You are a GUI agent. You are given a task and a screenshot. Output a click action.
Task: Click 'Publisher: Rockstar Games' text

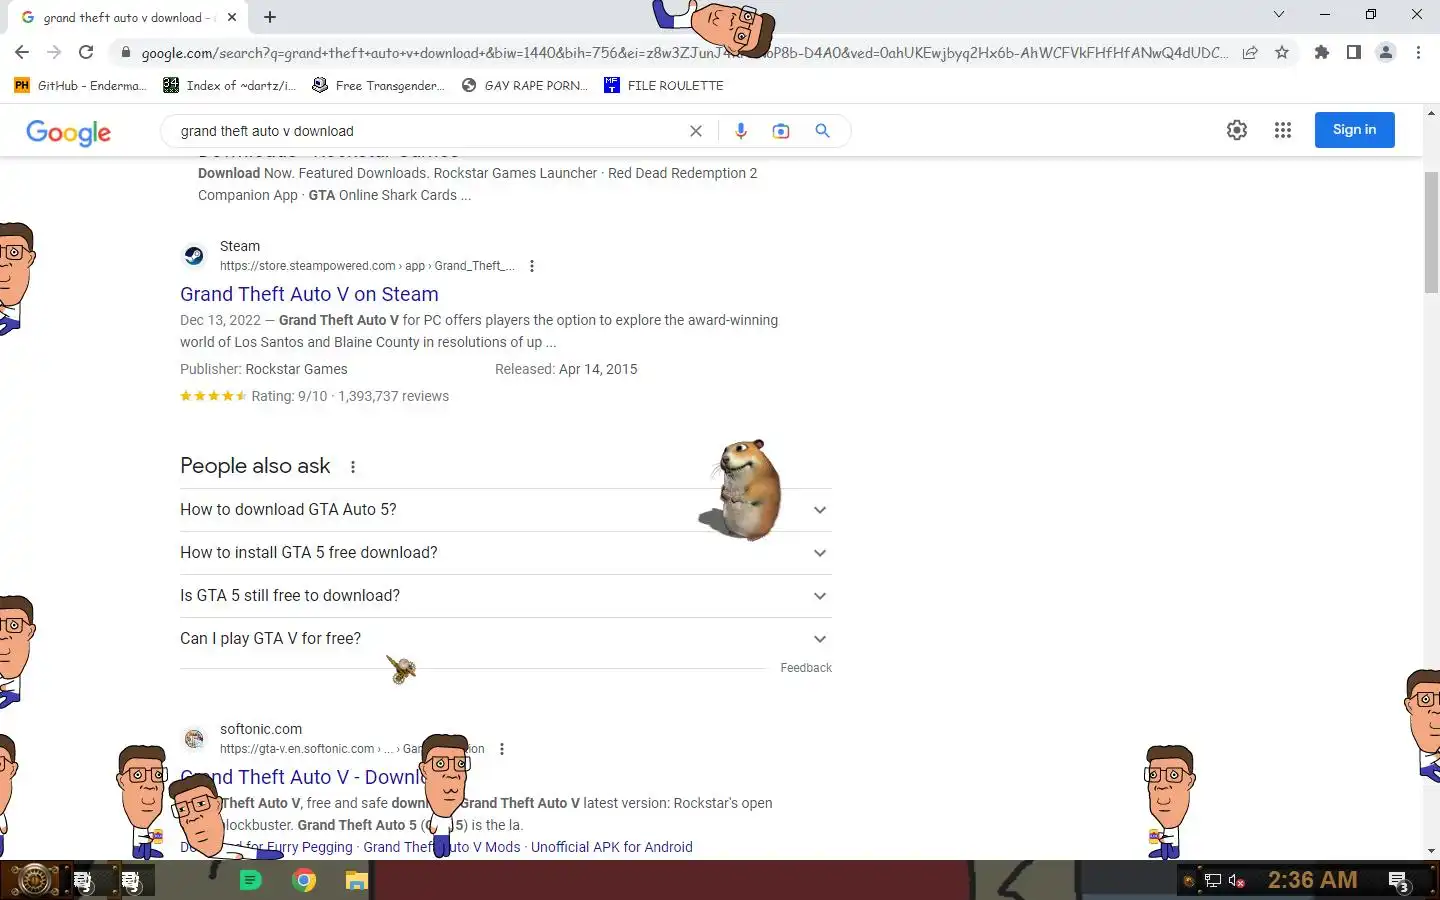click(264, 369)
